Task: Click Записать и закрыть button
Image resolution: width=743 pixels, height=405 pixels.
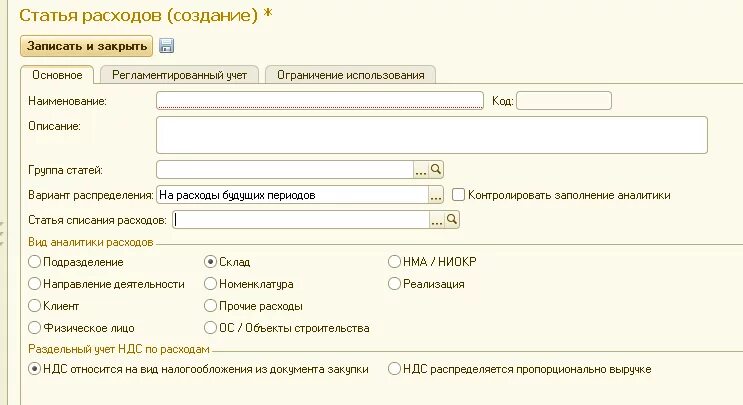Action: coord(87,46)
